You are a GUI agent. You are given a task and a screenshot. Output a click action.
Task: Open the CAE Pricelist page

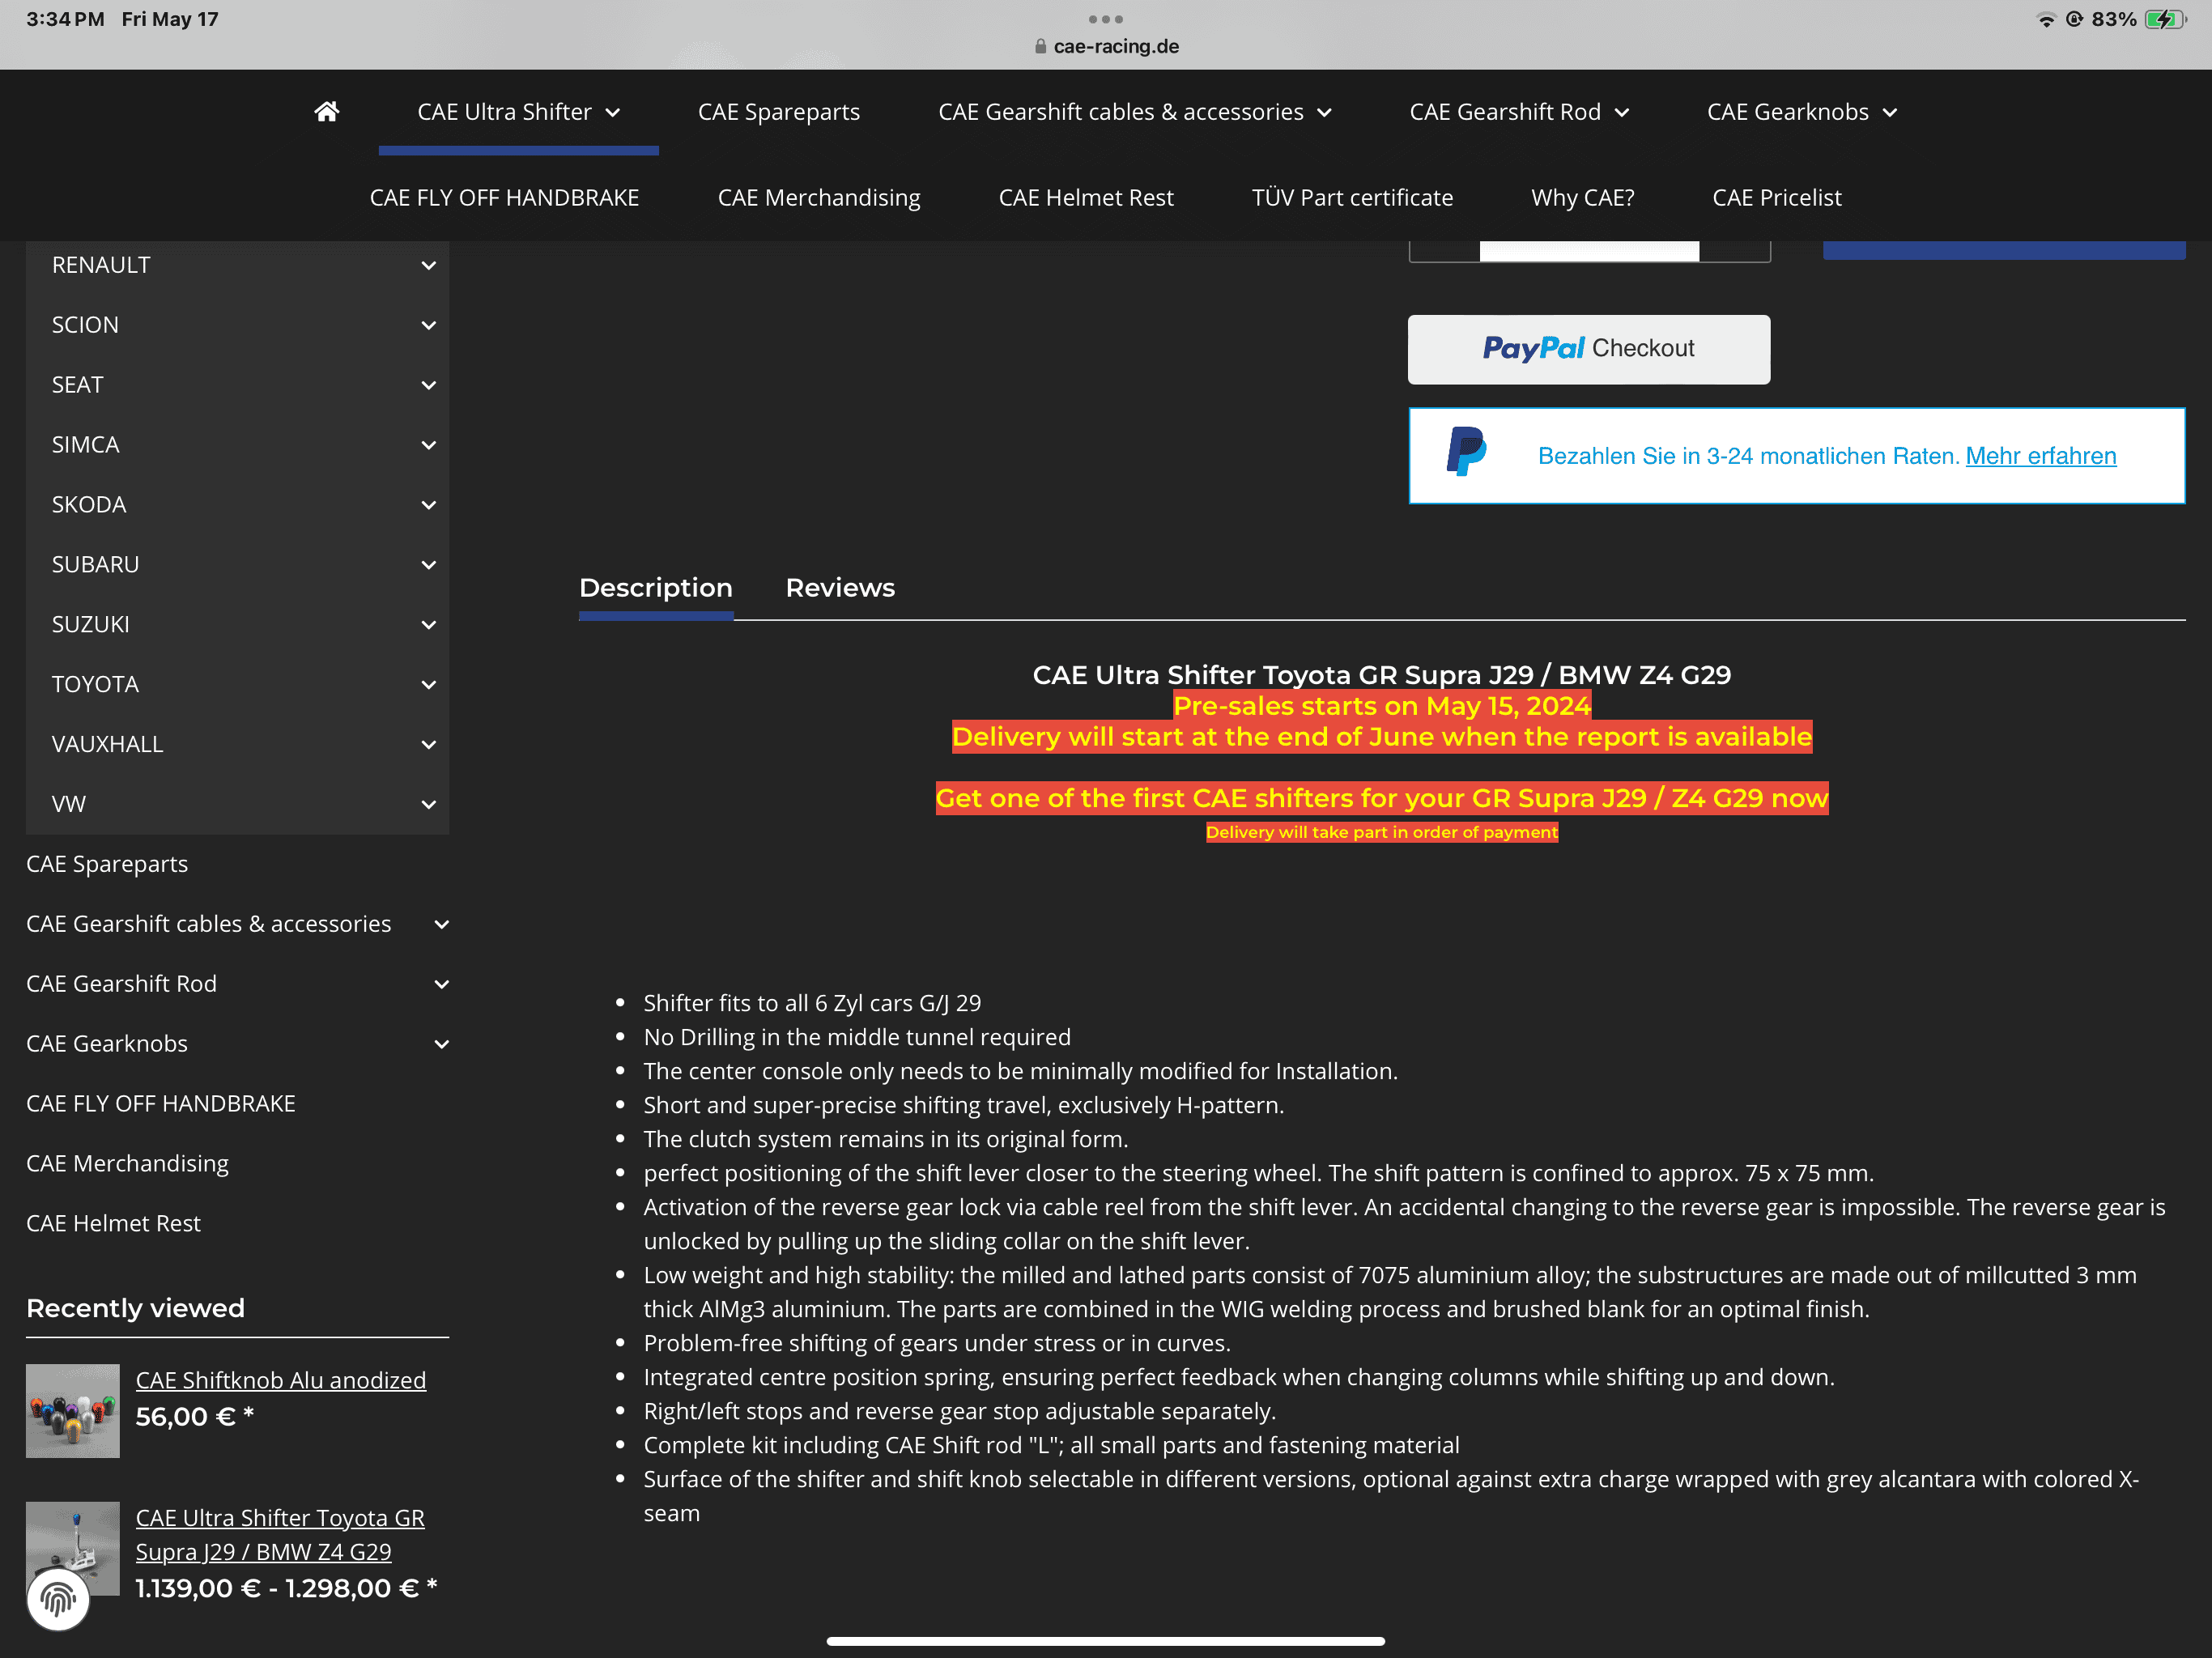point(1777,198)
